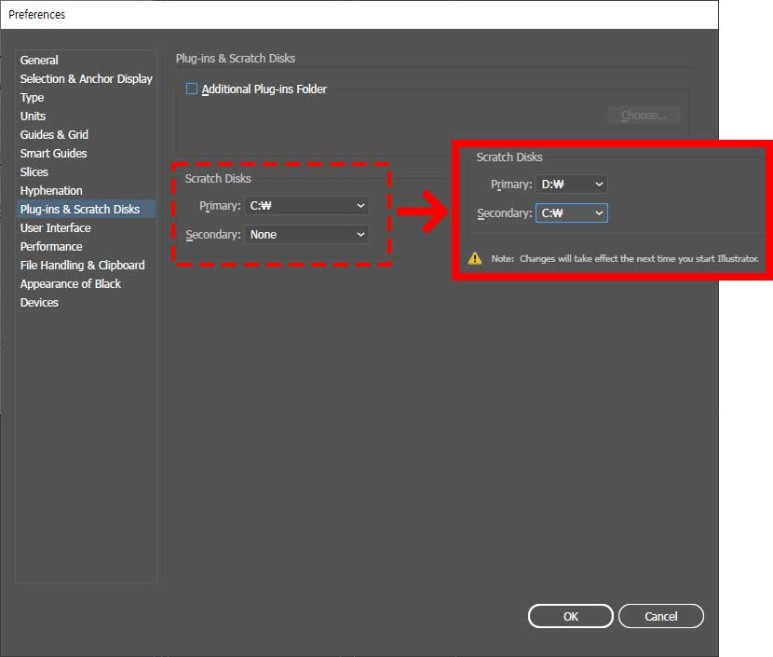Click the yellow warning icon beside the note

point(475,258)
